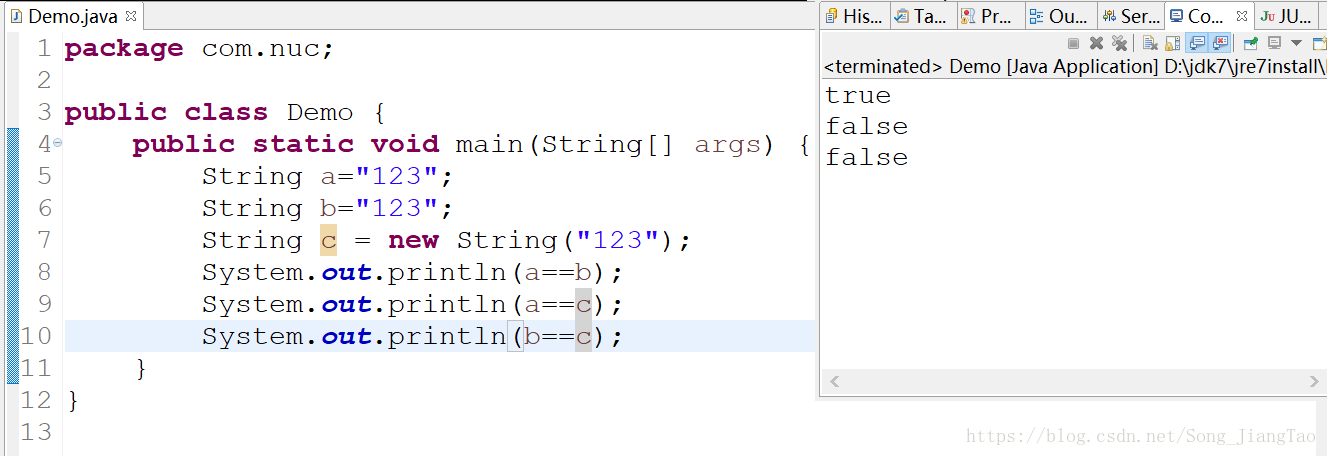Toggle Scroll Lock in the console
This screenshot has width=1327, height=456.
click(1173, 43)
